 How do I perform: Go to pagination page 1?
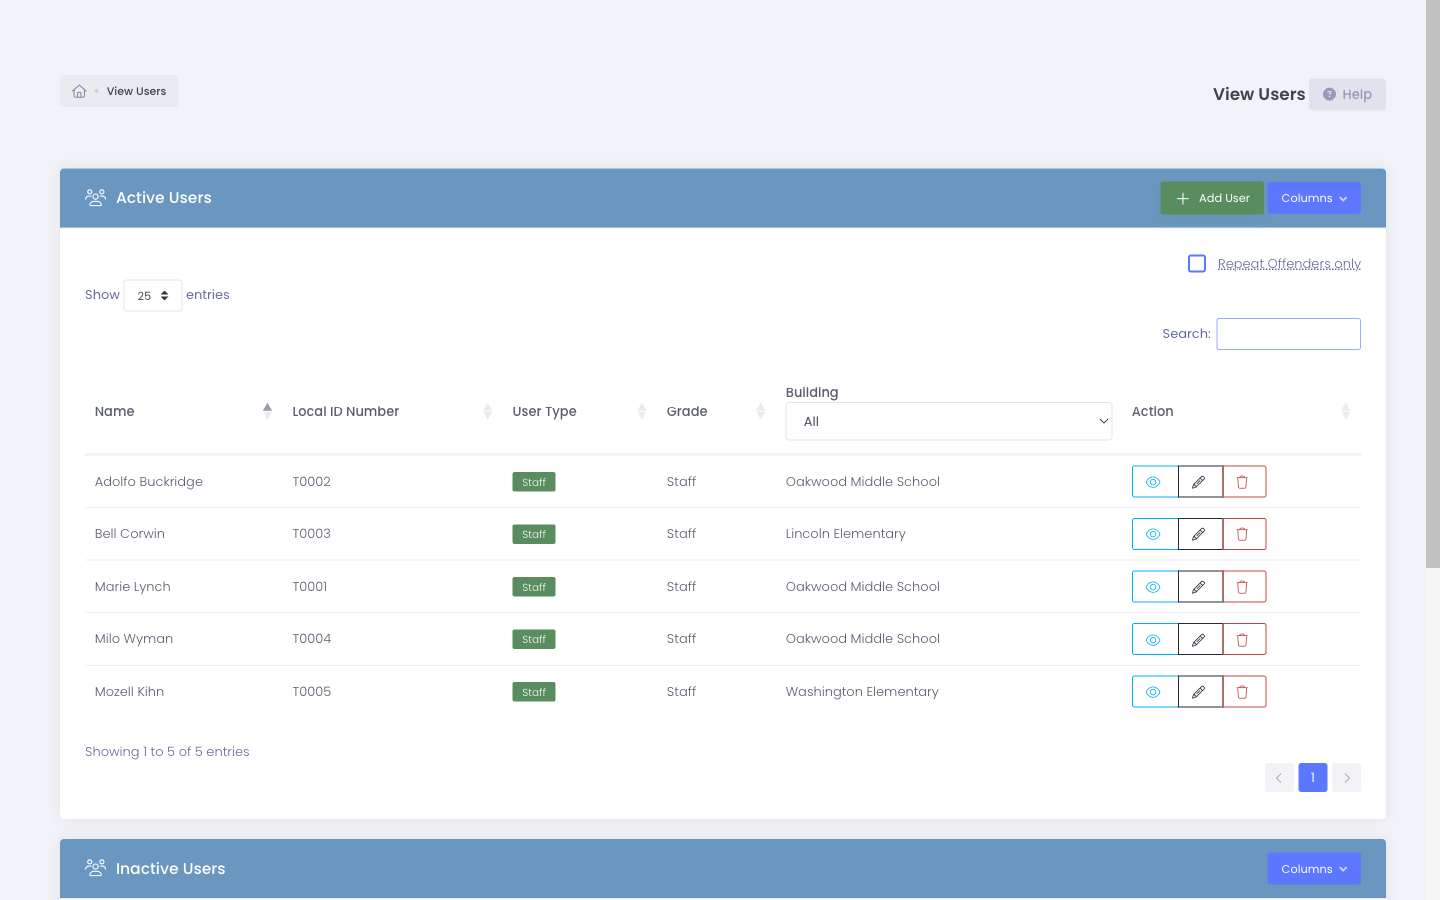[1313, 777]
